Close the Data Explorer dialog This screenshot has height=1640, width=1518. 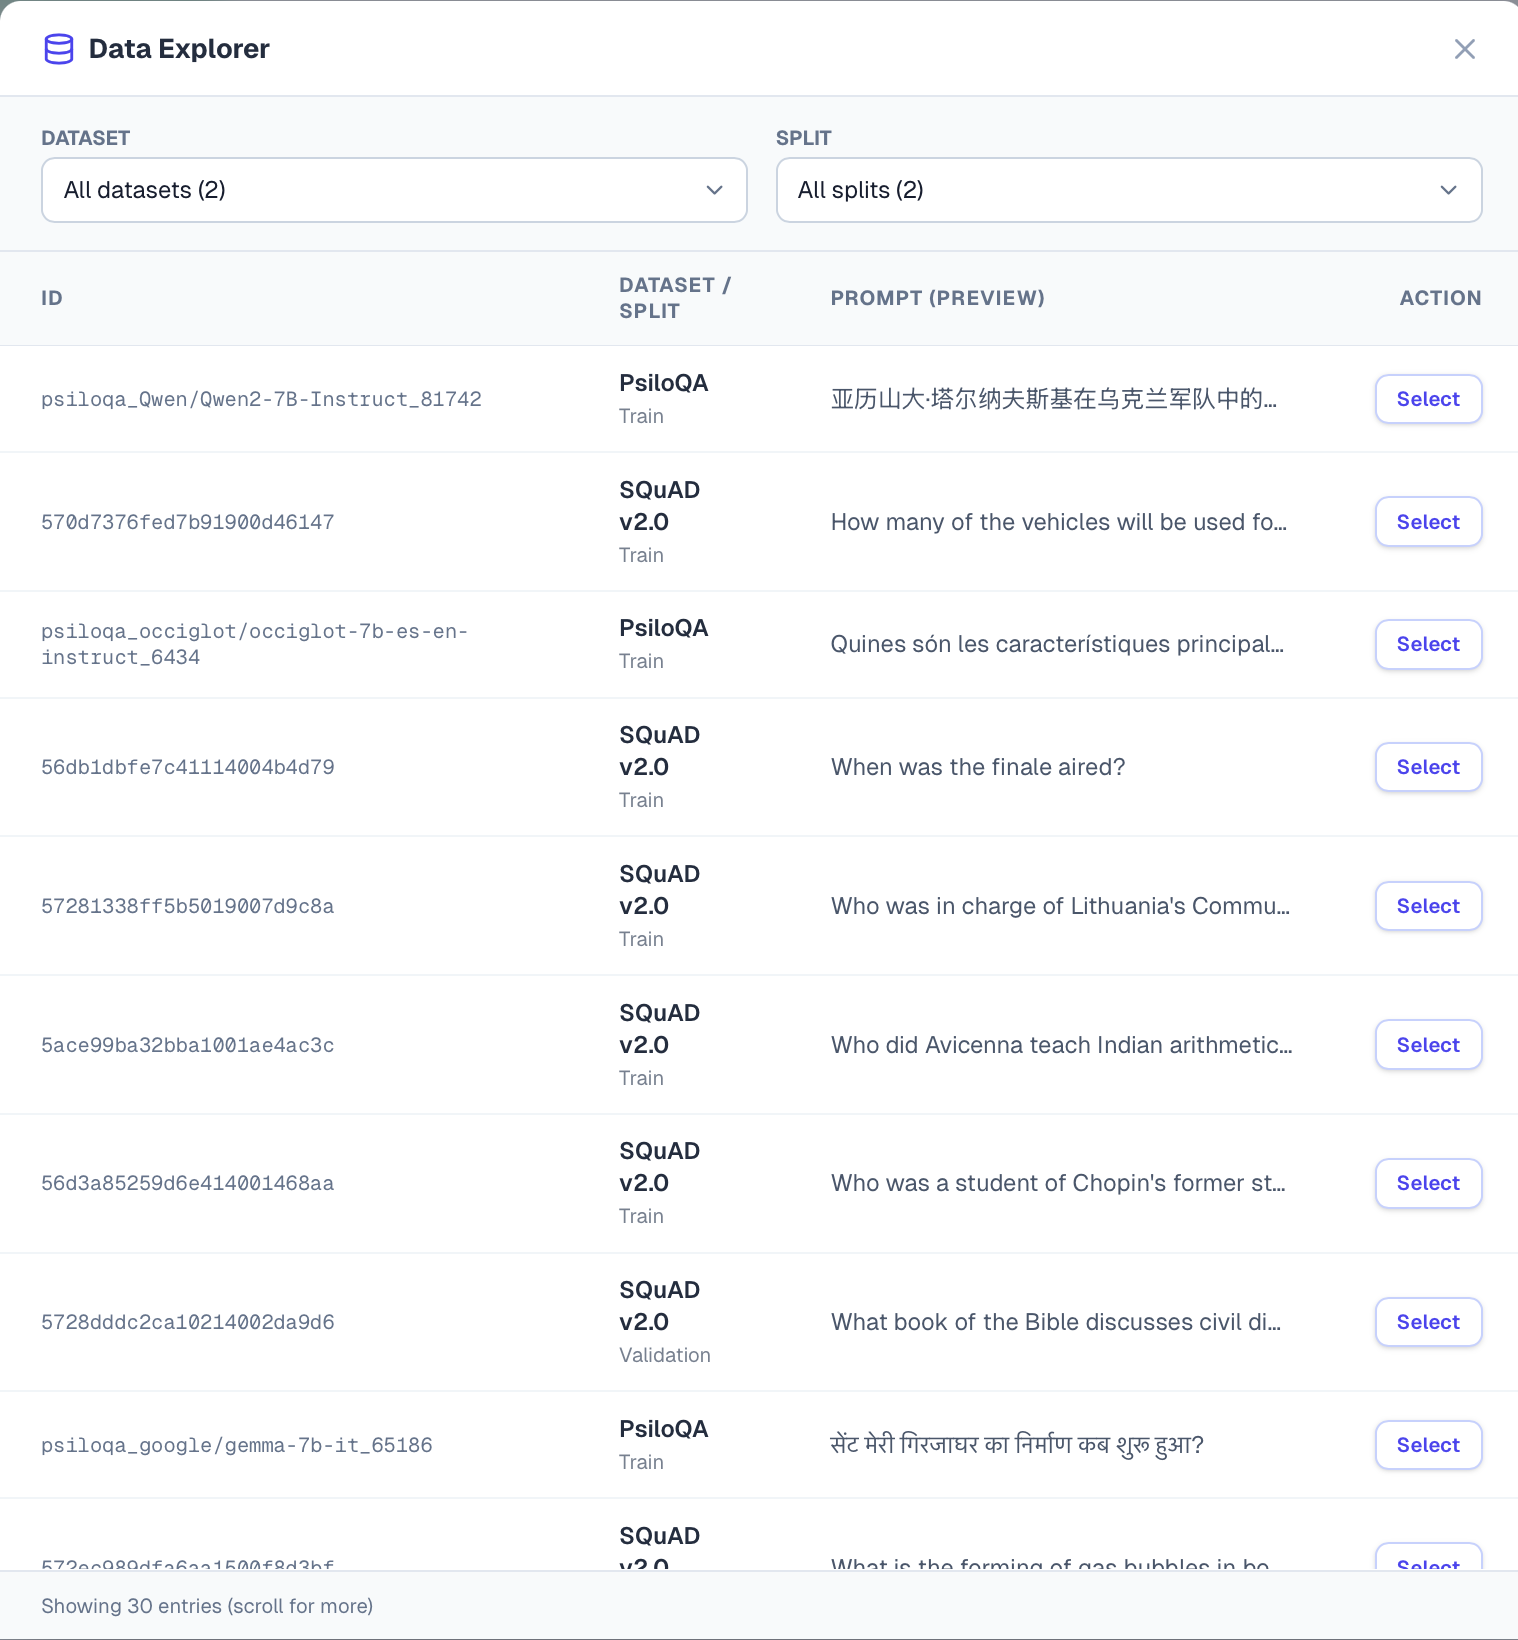click(x=1464, y=49)
